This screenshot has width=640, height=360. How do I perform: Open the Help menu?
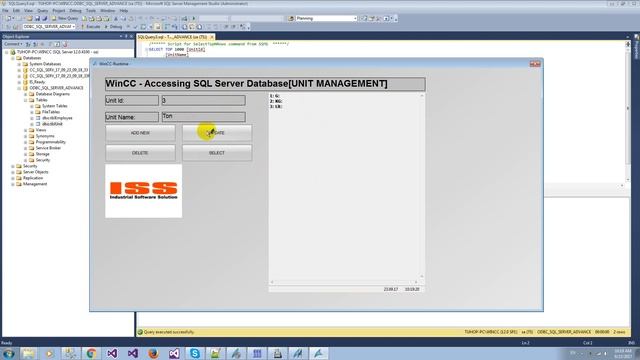click(123, 11)
